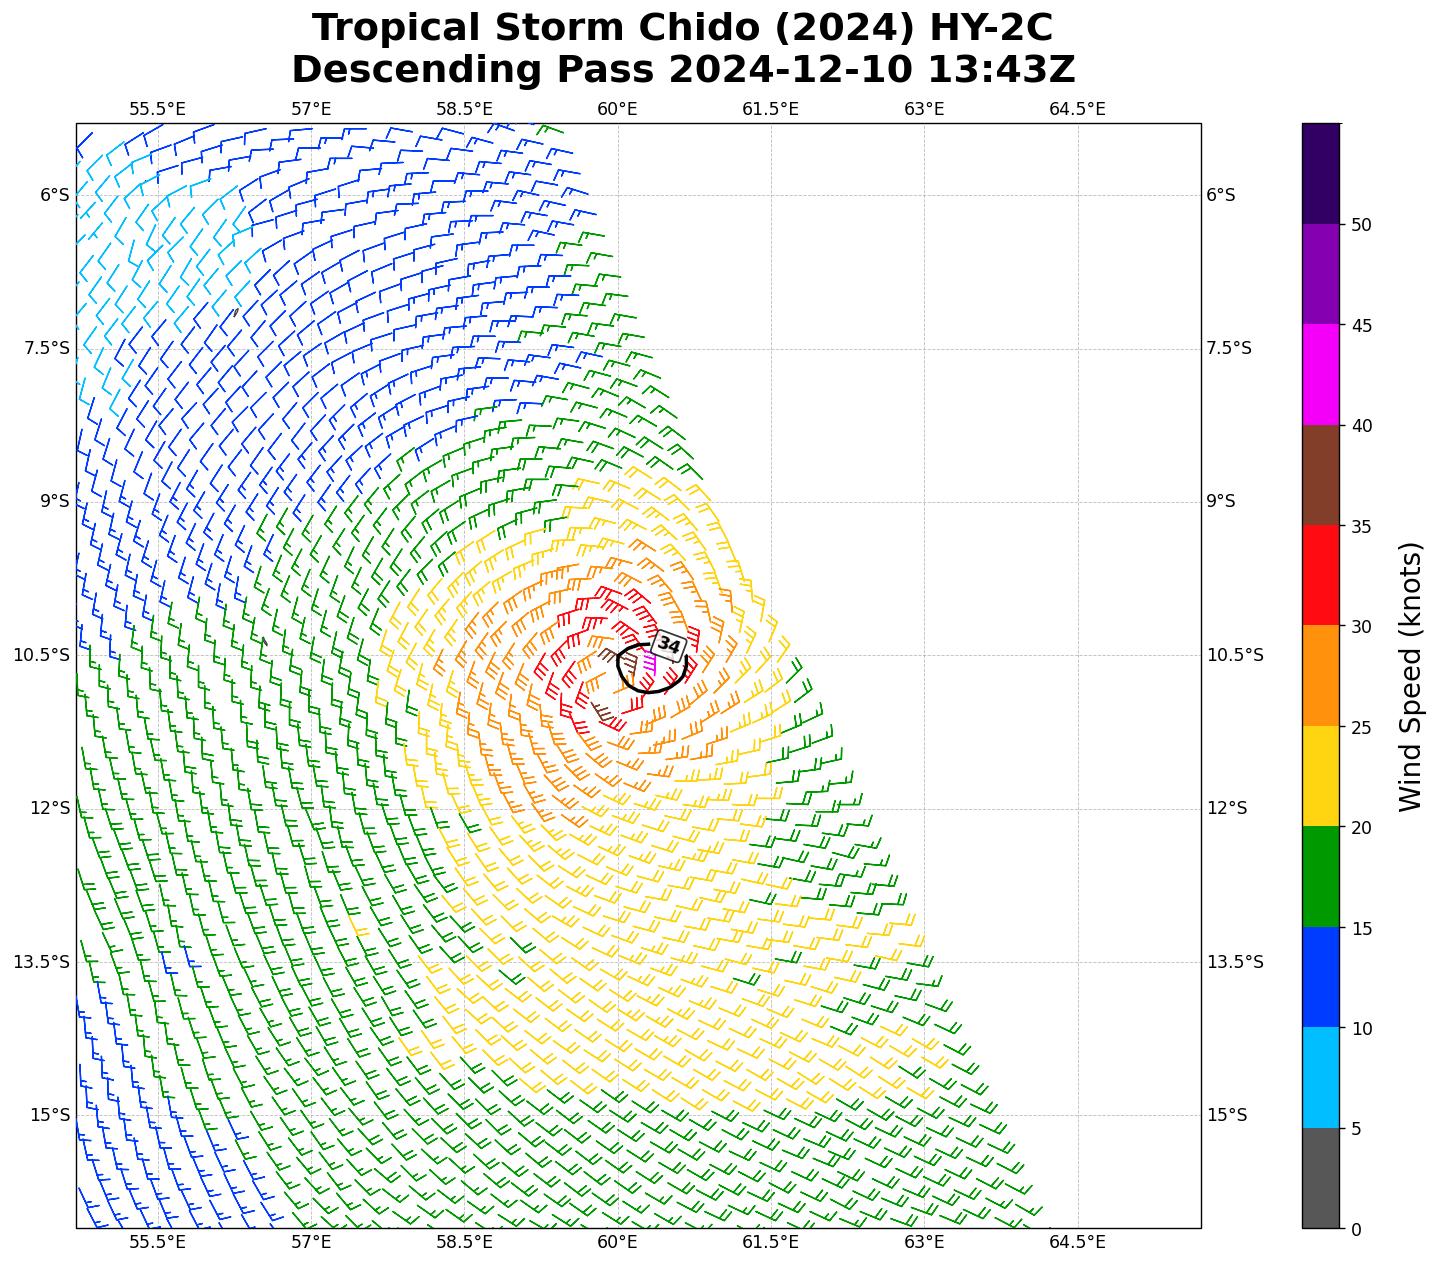The image size is (1439, 1264).
Task: Pick the brown 35–40 knot colorbar segment
Action: [x=1320, y=475]
